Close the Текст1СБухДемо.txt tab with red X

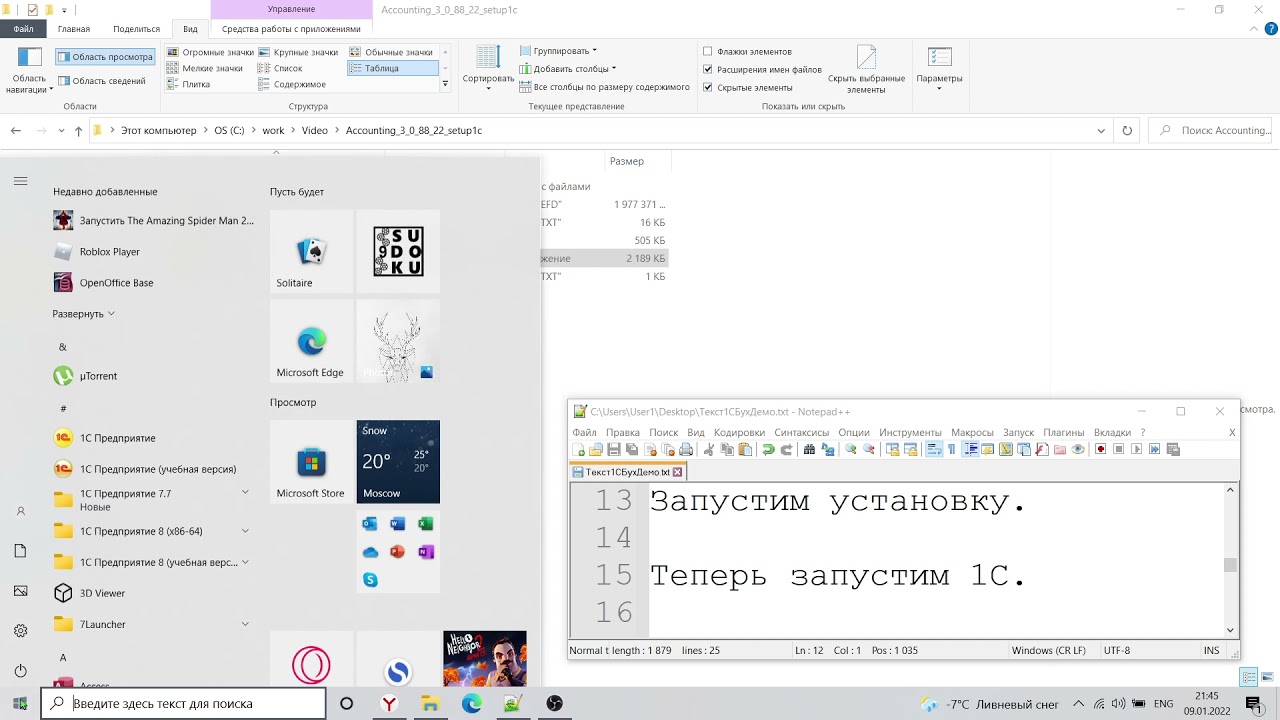click(677, 472)
